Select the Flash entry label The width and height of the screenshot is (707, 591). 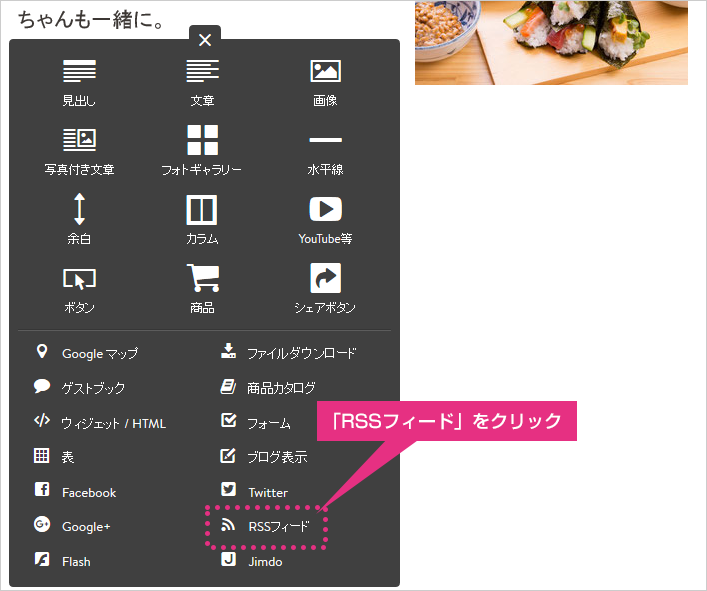pos(76,562)
